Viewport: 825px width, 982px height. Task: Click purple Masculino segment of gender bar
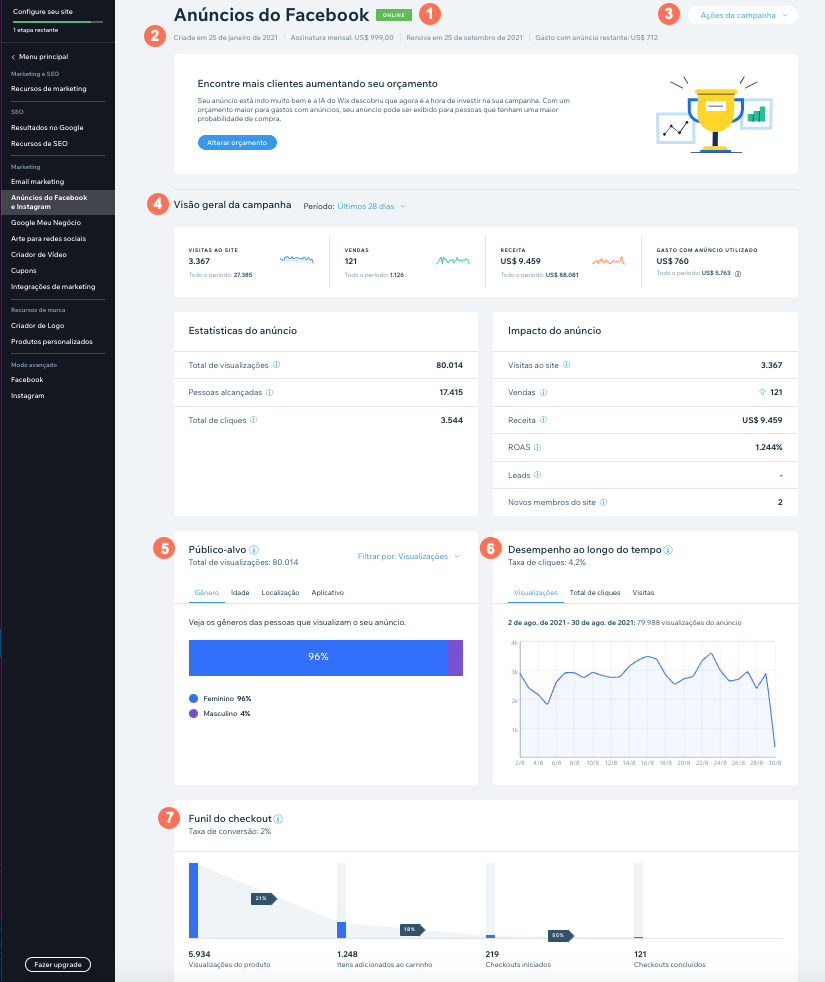pos(455,658)
